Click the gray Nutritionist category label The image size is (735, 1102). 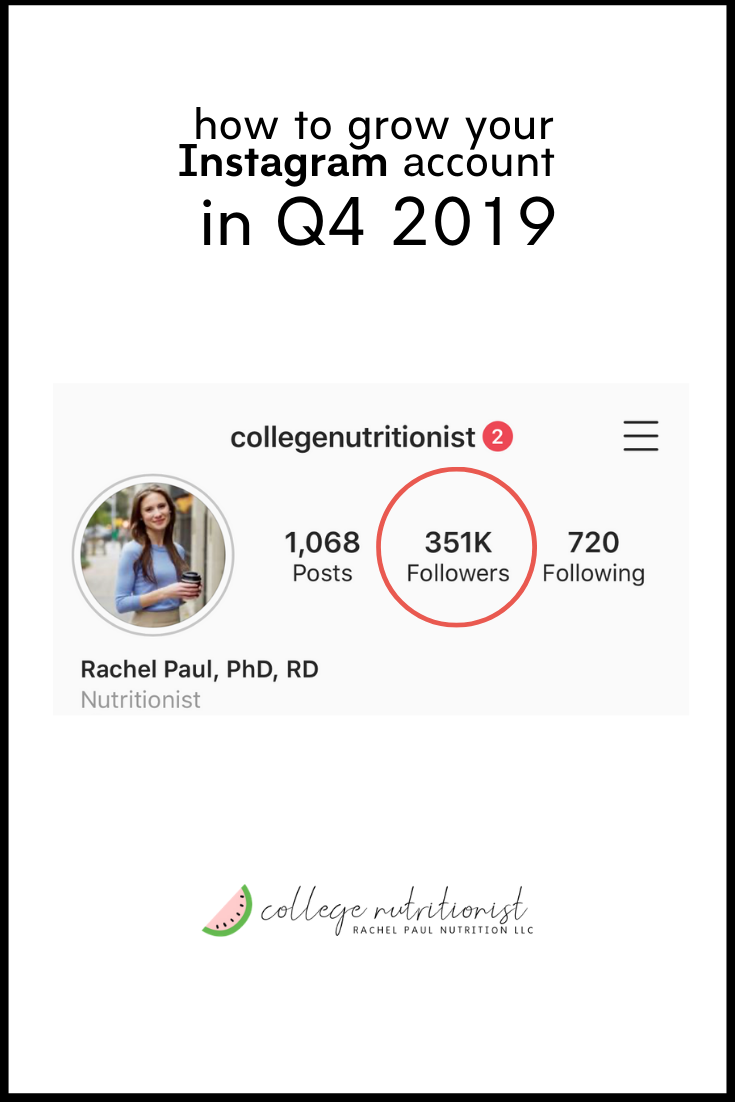[x=140, y=700]
